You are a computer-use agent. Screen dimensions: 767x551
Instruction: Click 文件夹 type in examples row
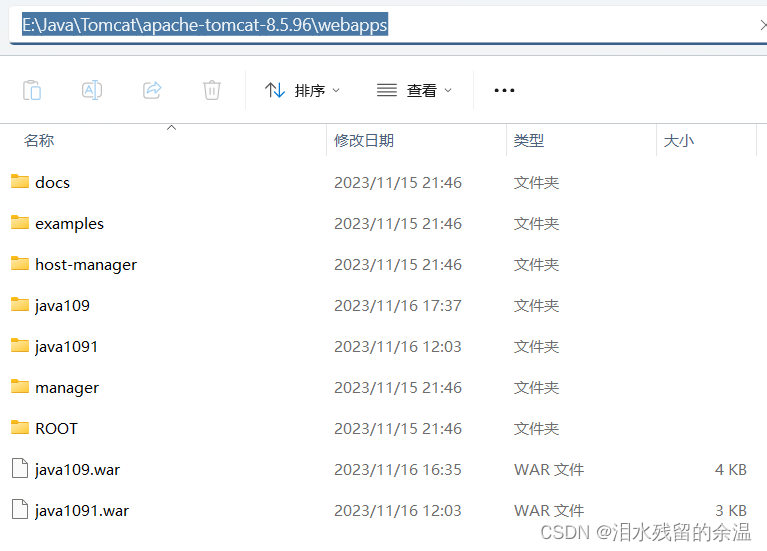(536, 224)
